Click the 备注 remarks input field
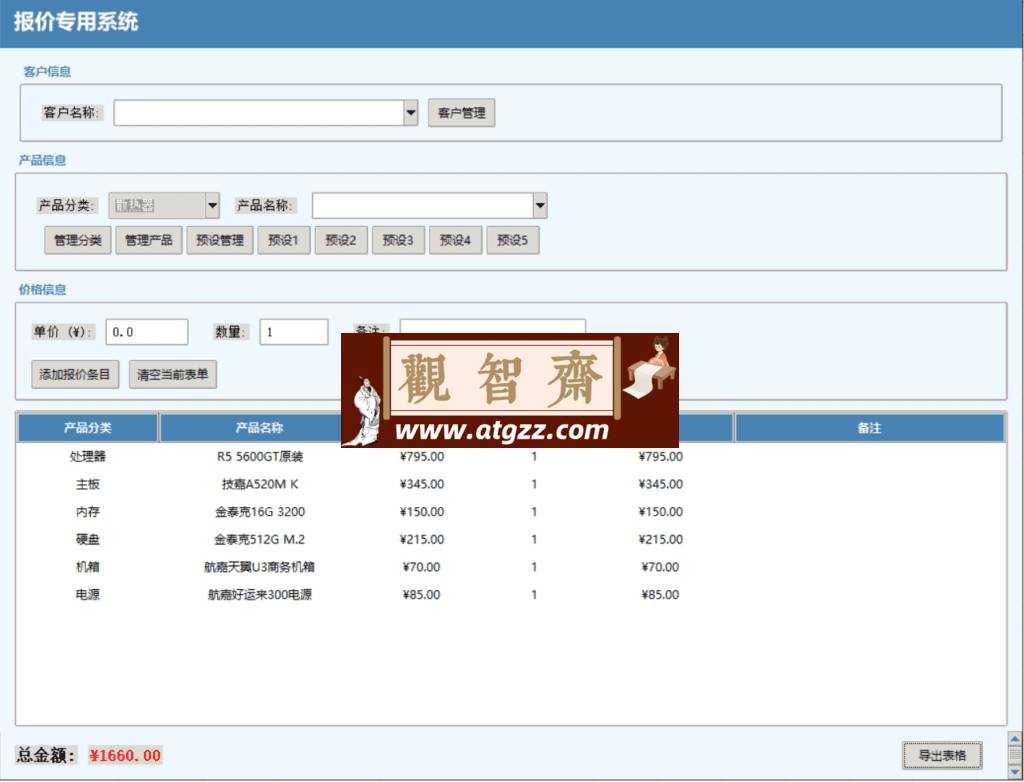 pos(492,326)
